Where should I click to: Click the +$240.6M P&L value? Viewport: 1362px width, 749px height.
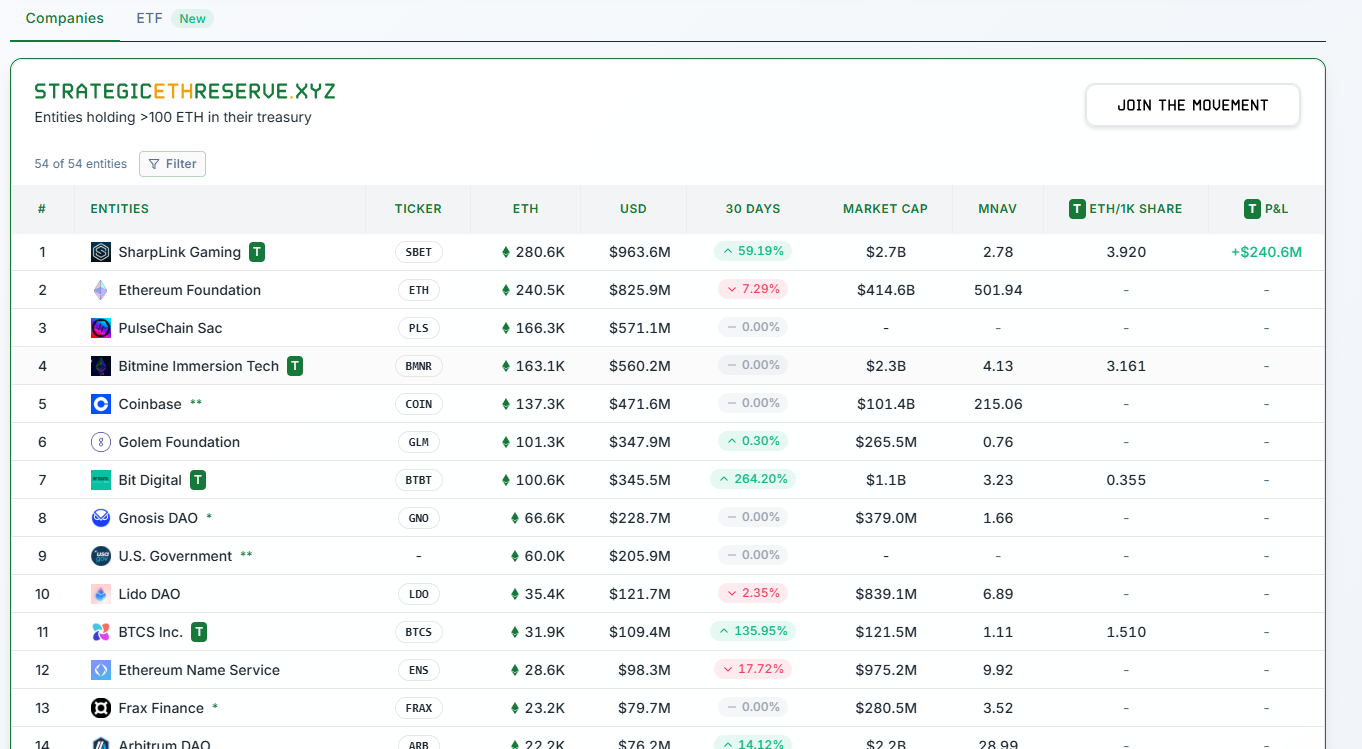click(1266, 252)
